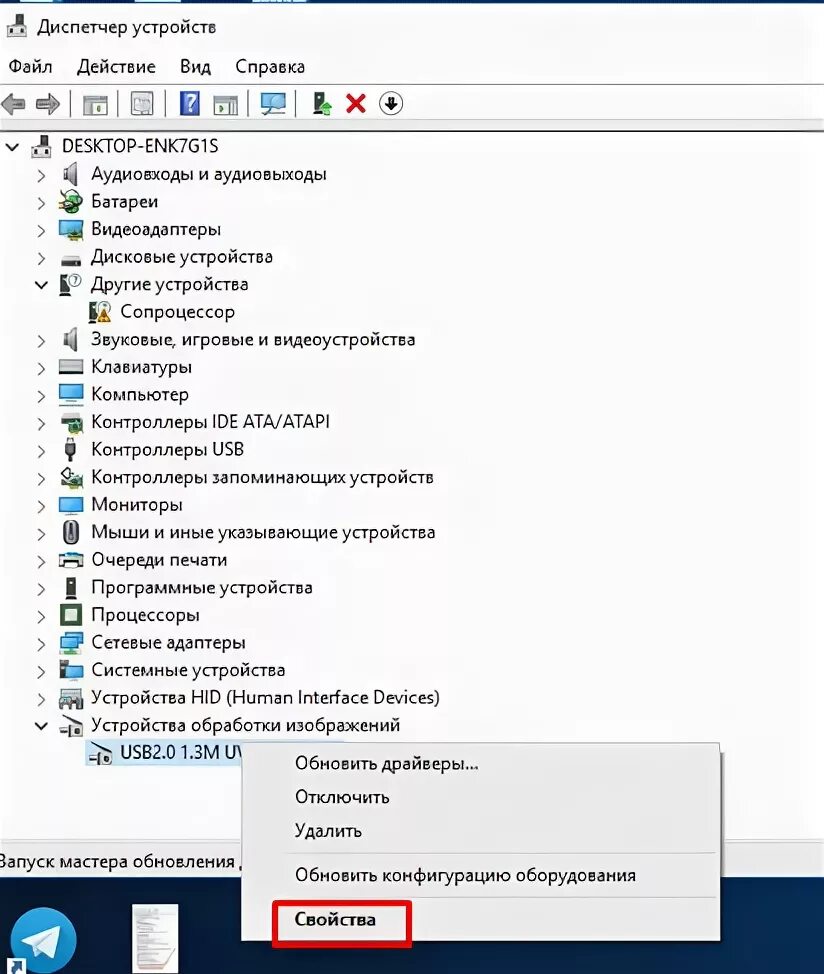Select Мыши и иные указывающие устройства label
The width and height of the screenshot is (824, 974).
(x=263, y=532)
